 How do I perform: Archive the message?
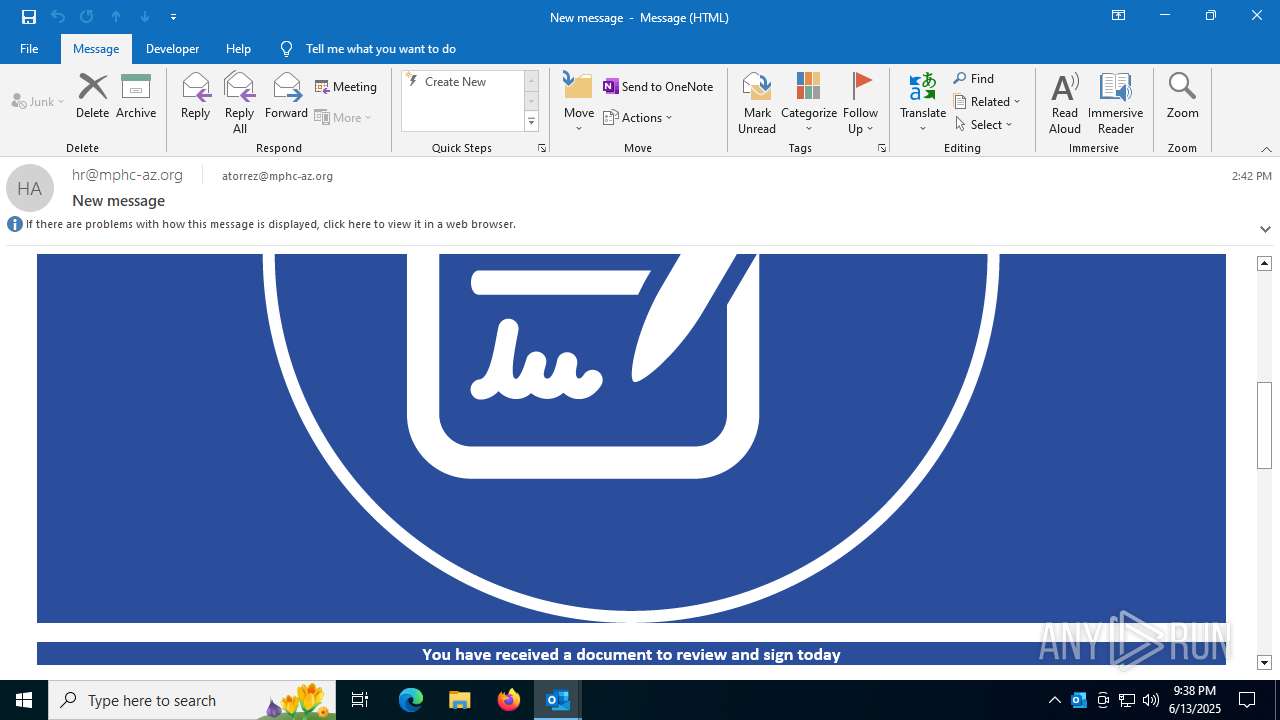click(x=136, y=96)
